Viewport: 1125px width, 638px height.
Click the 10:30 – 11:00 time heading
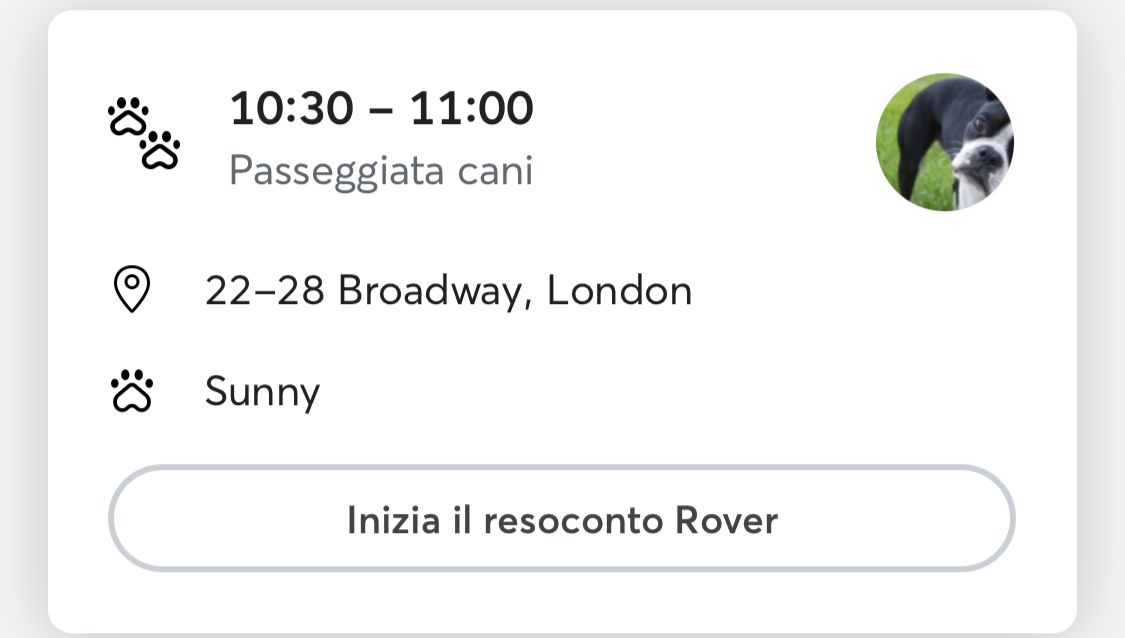381,108
